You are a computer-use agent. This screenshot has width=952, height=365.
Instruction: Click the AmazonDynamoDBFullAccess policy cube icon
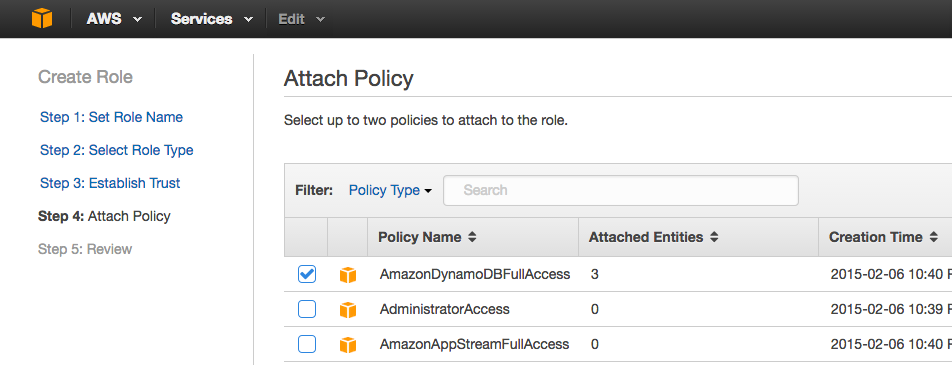coord(347,275)
